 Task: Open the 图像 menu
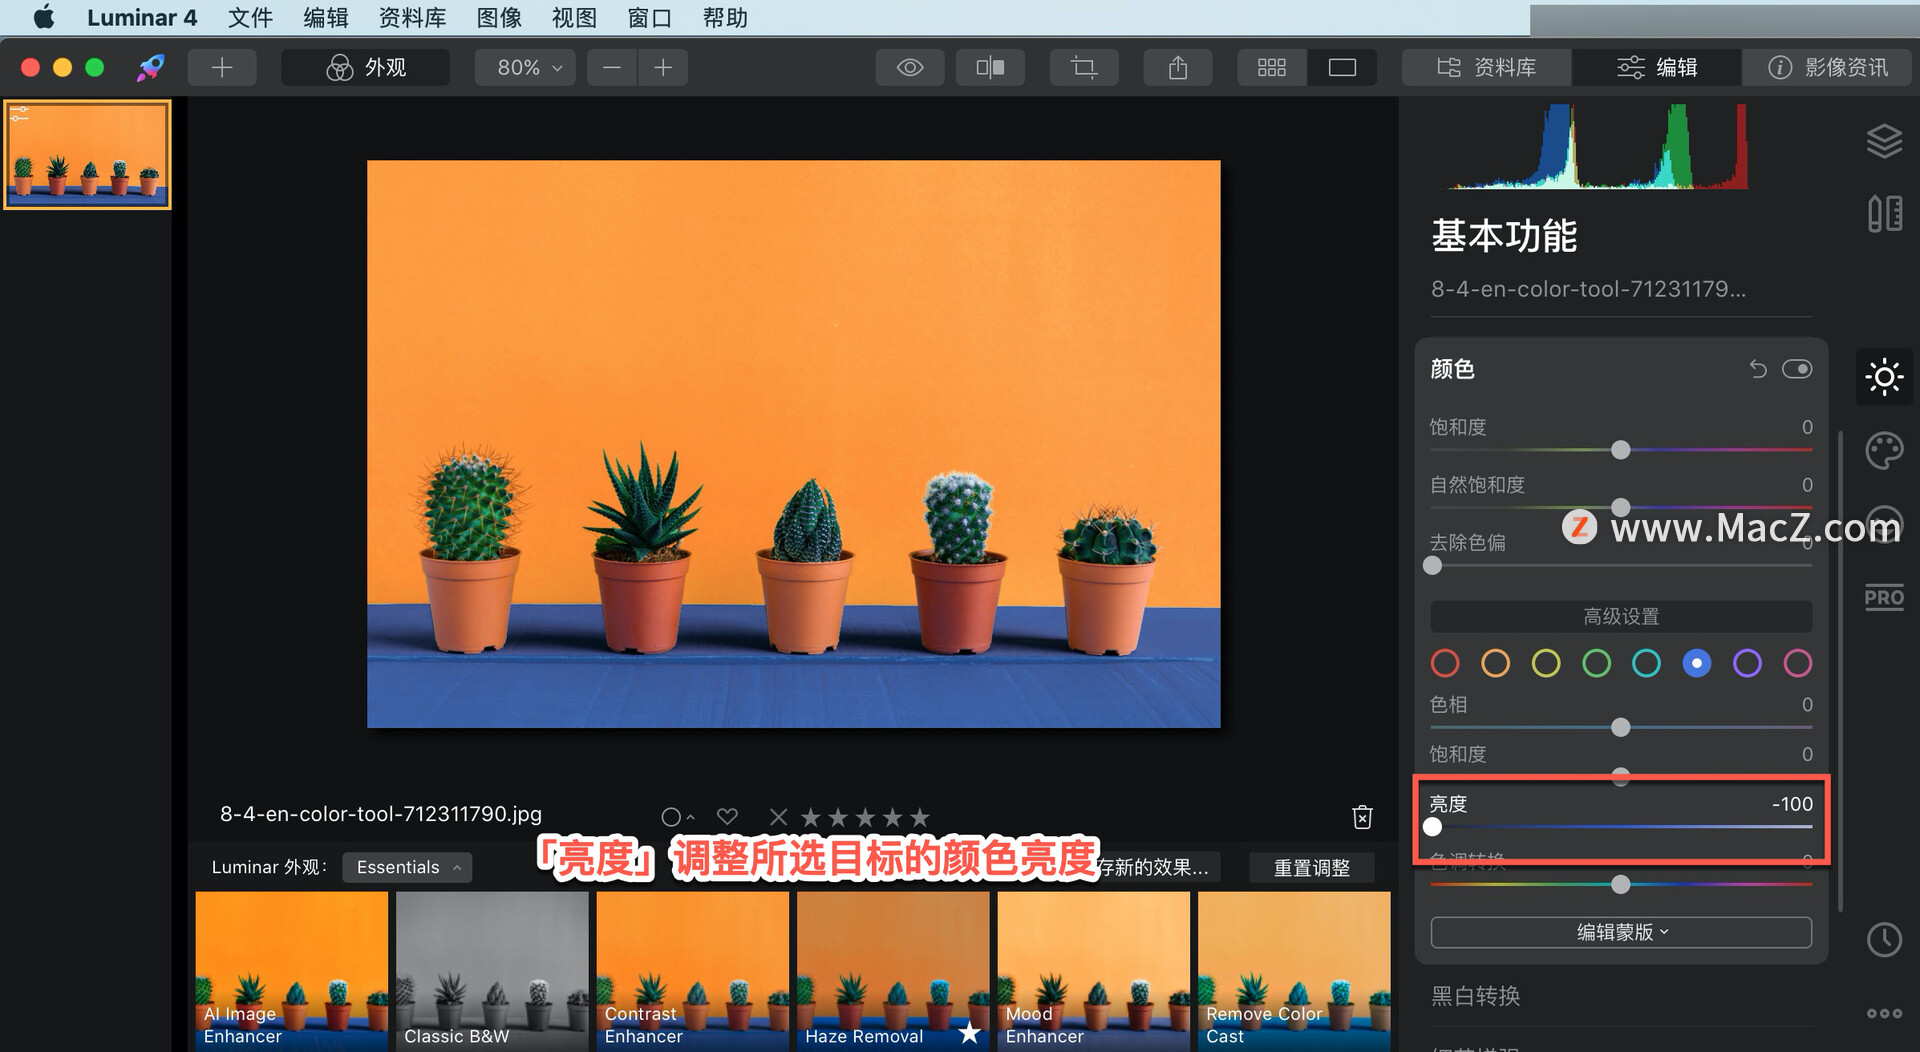coord(499,17)
